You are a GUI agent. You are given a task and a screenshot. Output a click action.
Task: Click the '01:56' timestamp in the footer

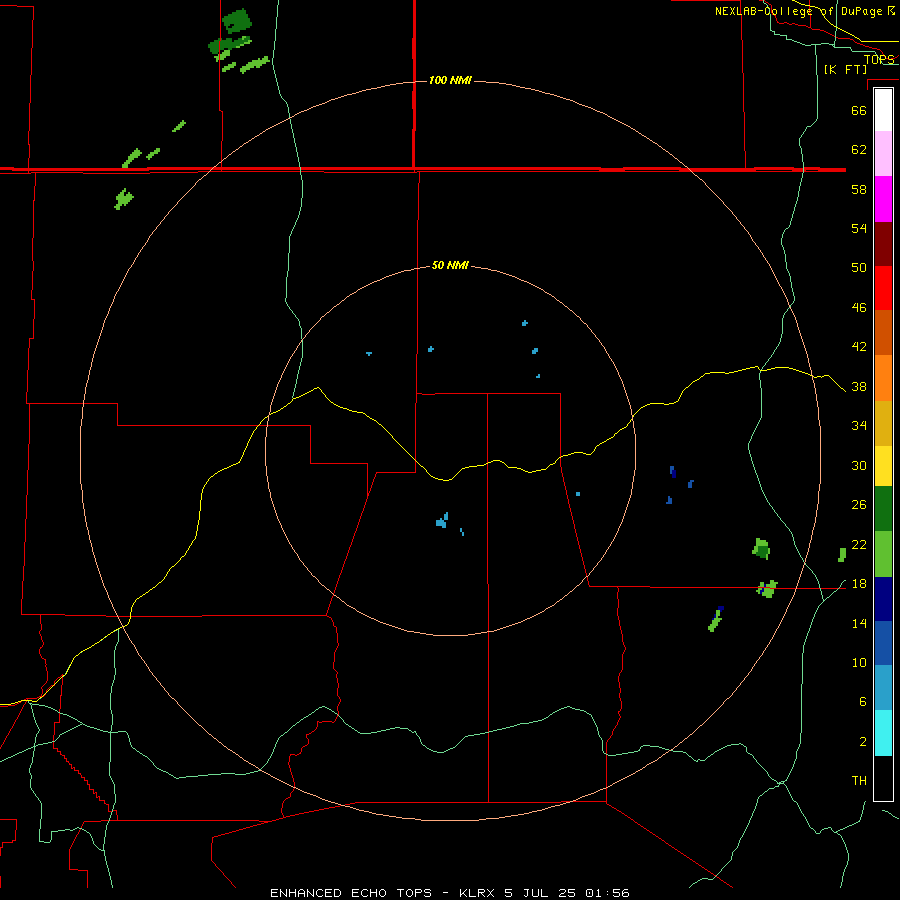(607, 893)
